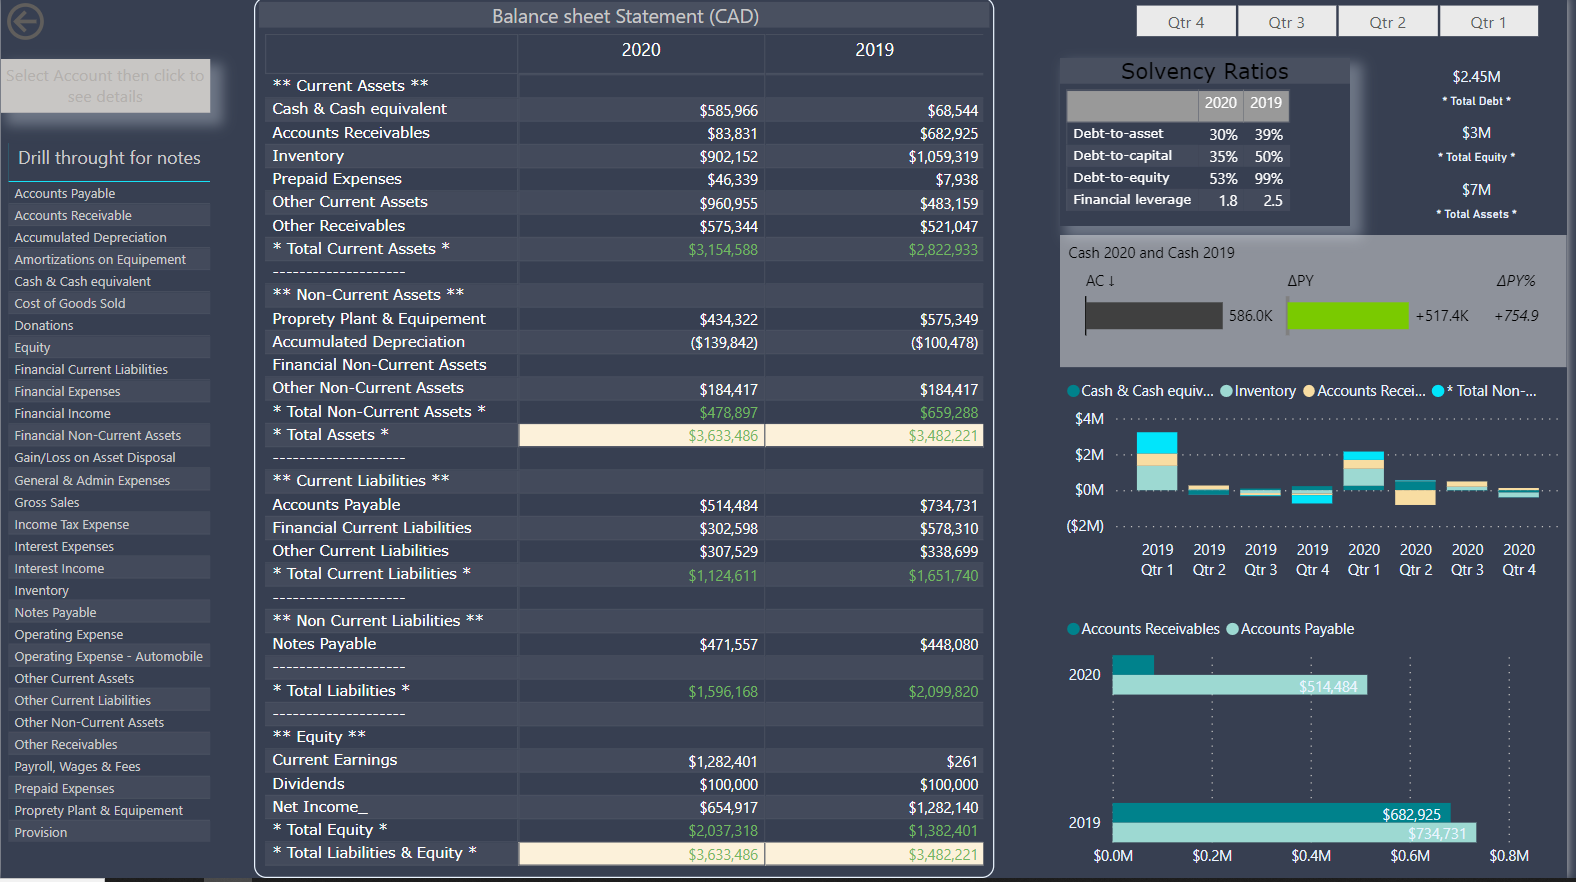Click Cash & Cash equiv legend marker
Image resolution: width=1576 pixels, height=882 pixels.
click(x=1073, y=391)
